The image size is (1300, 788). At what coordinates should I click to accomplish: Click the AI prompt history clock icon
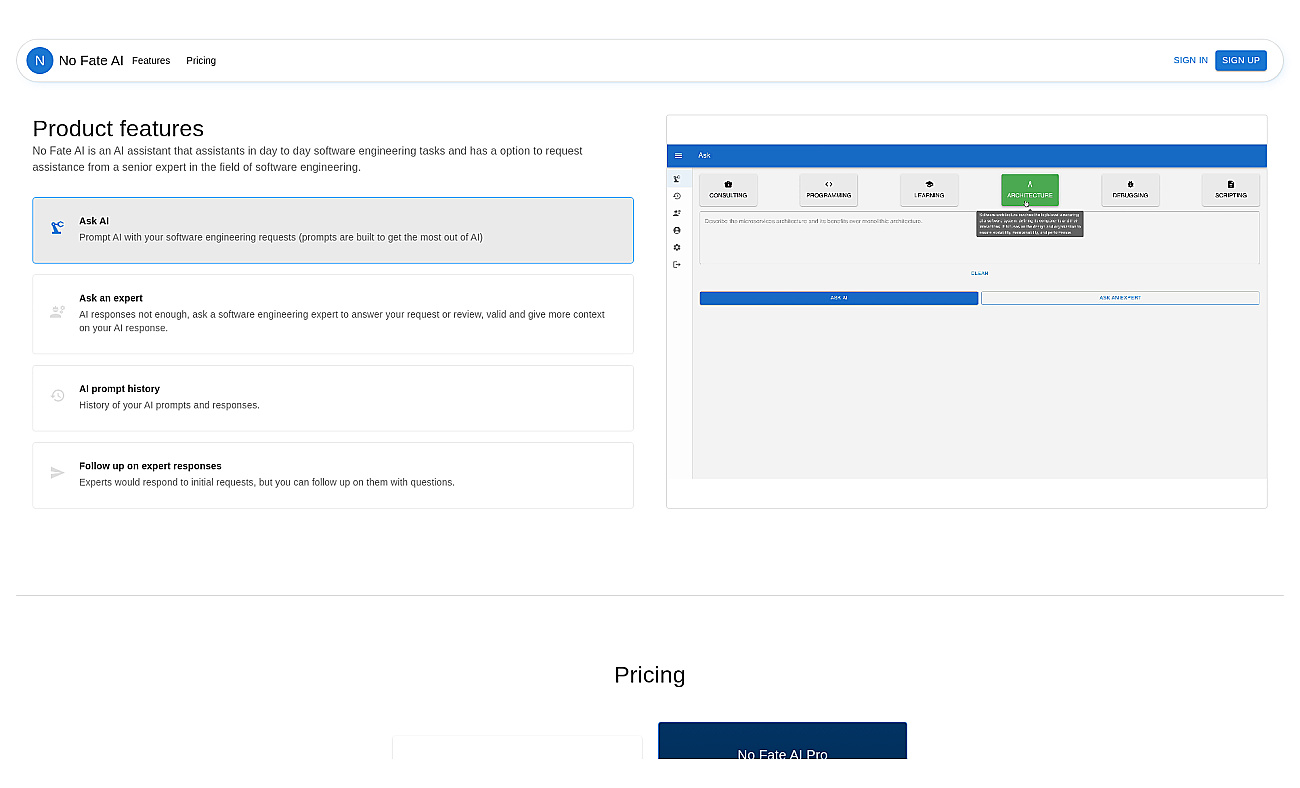coord(57,396)
